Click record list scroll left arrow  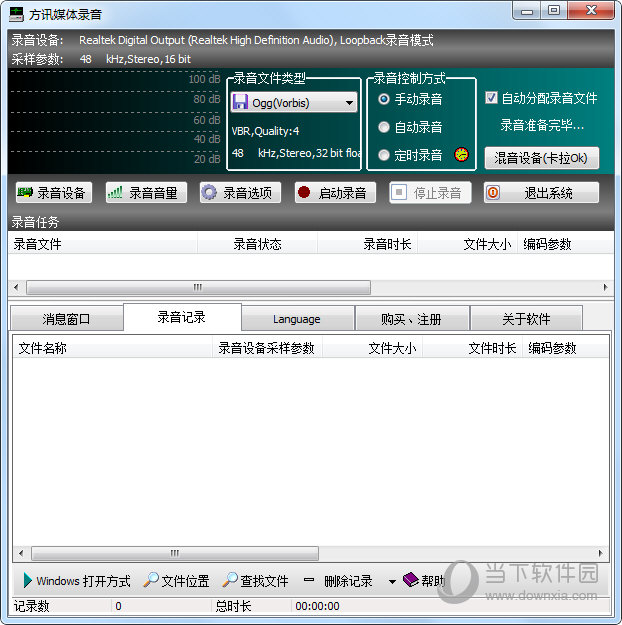click(21, 553)
